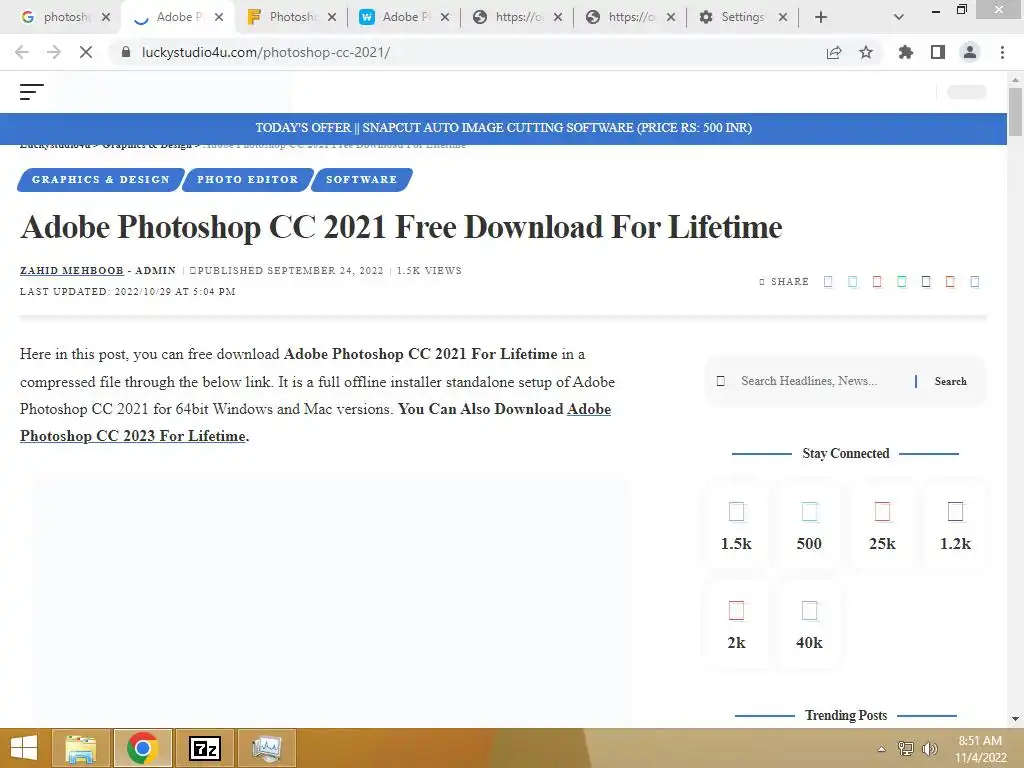
Task: Open the taskbar clock showing 8:51 AM
Action: (x=980, y=749)
